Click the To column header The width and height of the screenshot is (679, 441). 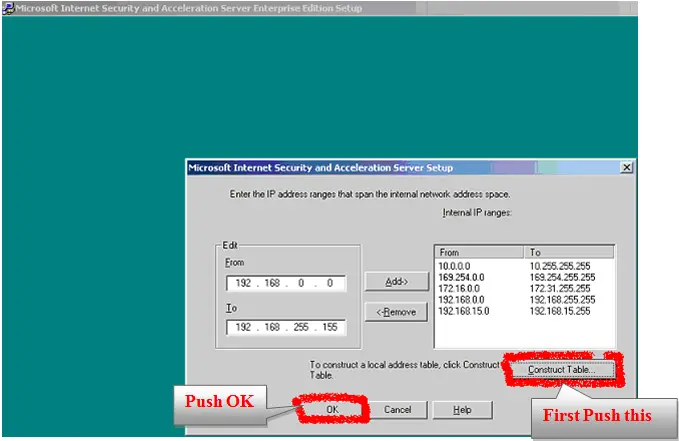pos(569,252)
